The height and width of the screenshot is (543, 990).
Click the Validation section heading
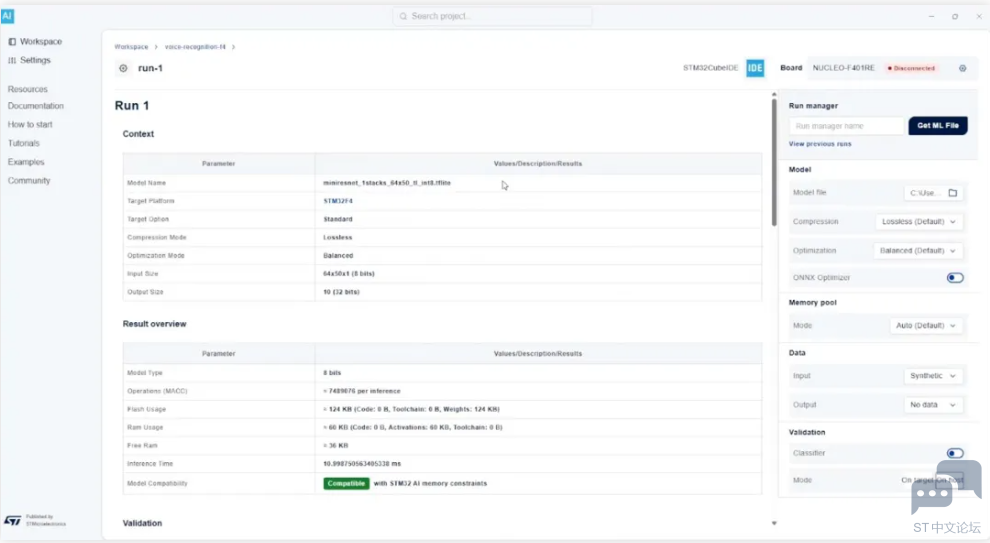click(x=142, y=523)
